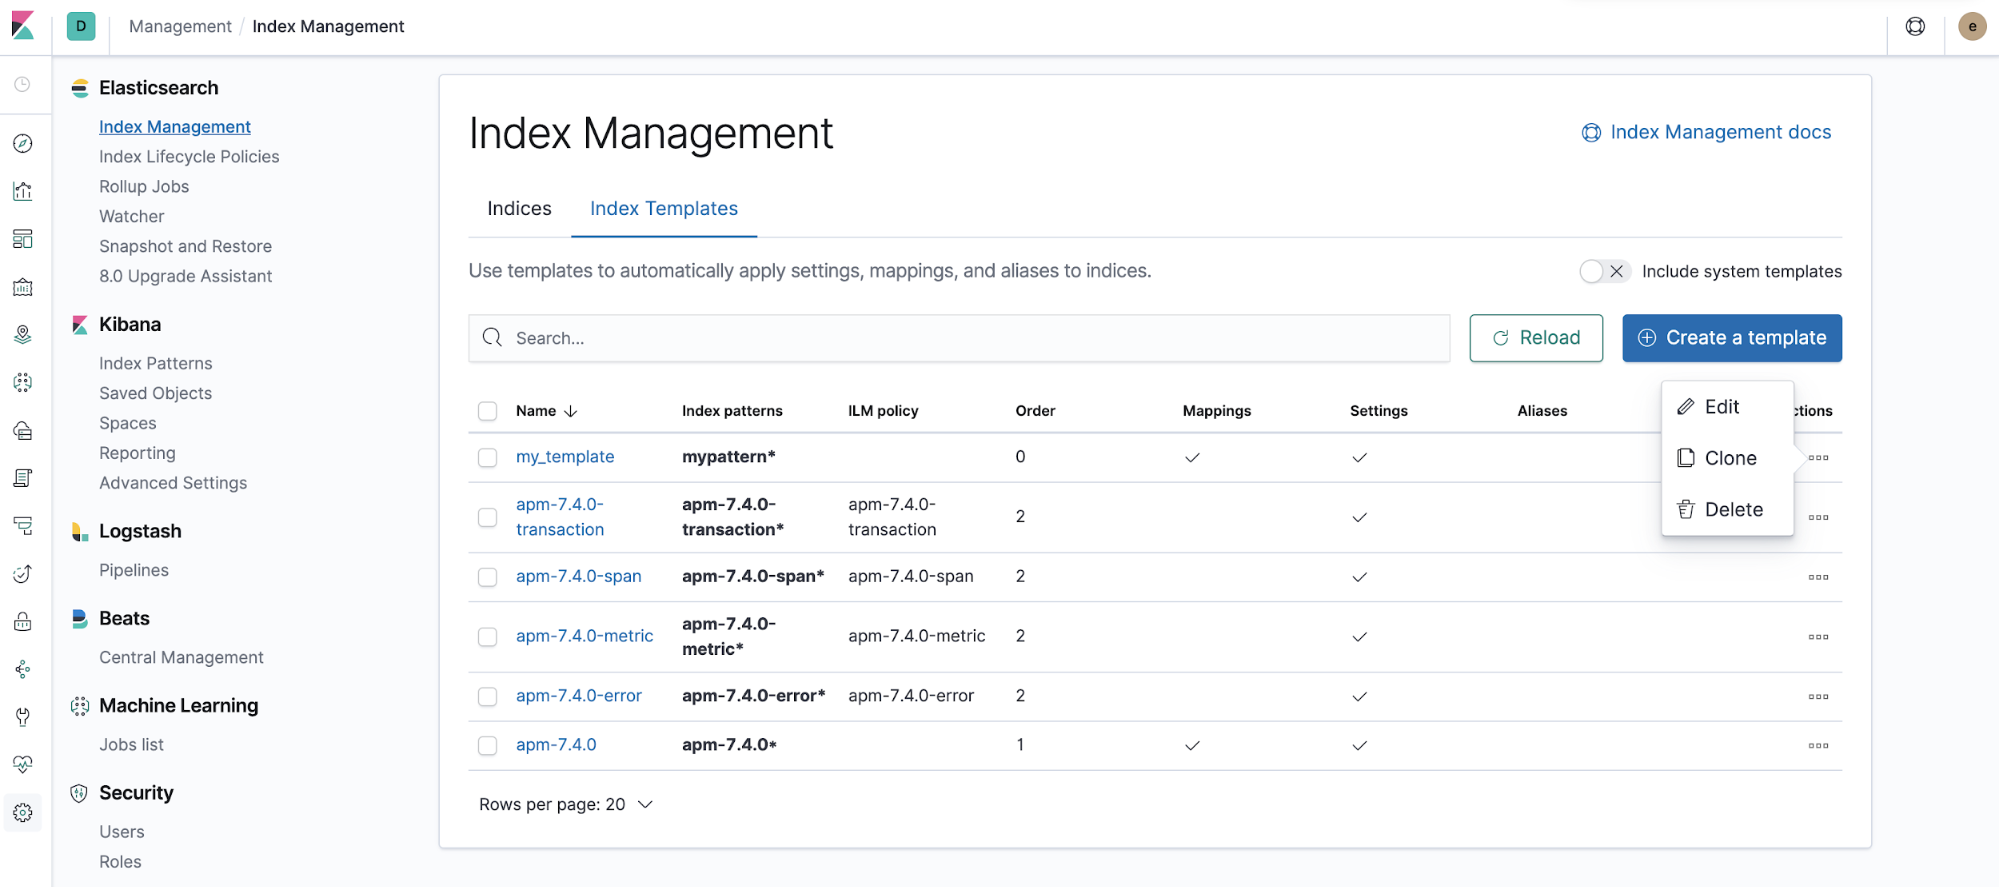This screenshot has height=887, width=1999.
Task: Check the apm-7.4.0-span row checkbox
Action: point(487,577)
